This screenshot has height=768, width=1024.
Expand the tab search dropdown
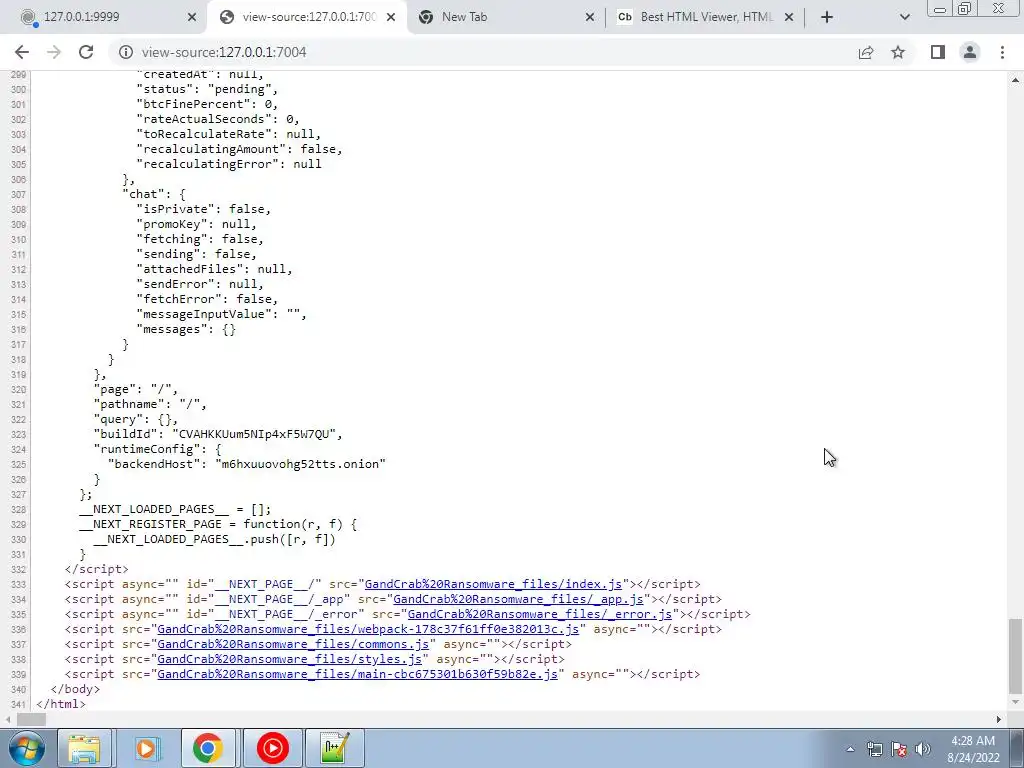tap(904, 17)
